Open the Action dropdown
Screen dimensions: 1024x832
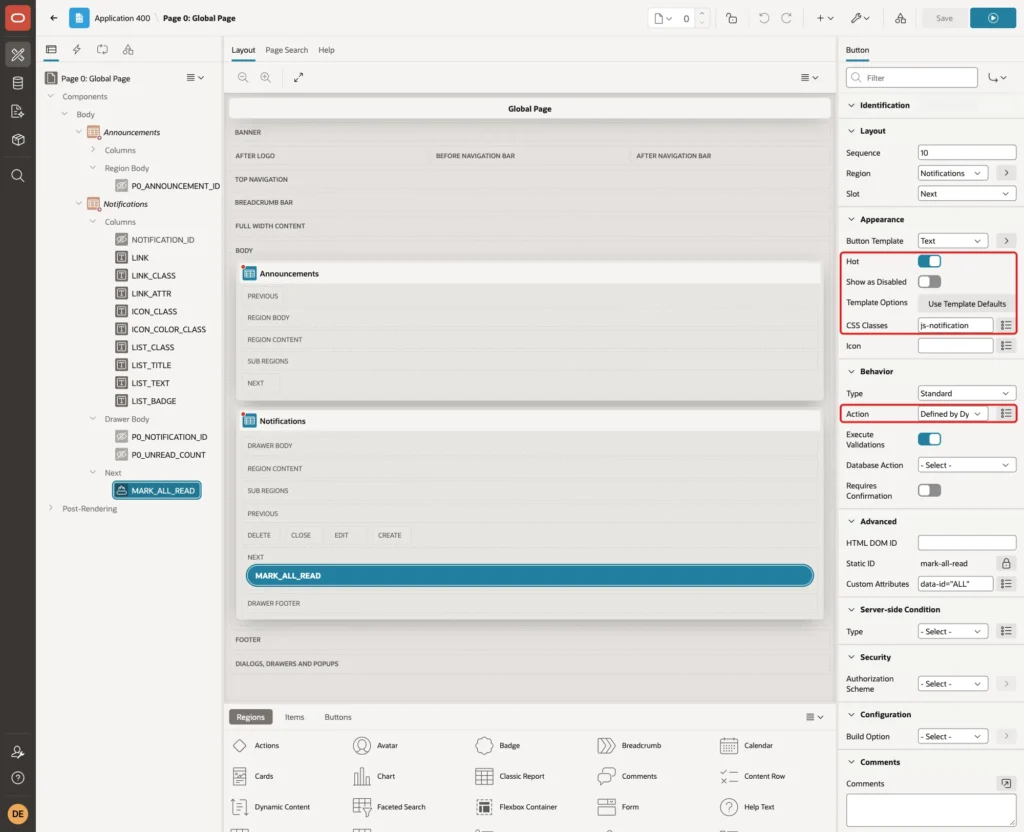coord(952,413)
